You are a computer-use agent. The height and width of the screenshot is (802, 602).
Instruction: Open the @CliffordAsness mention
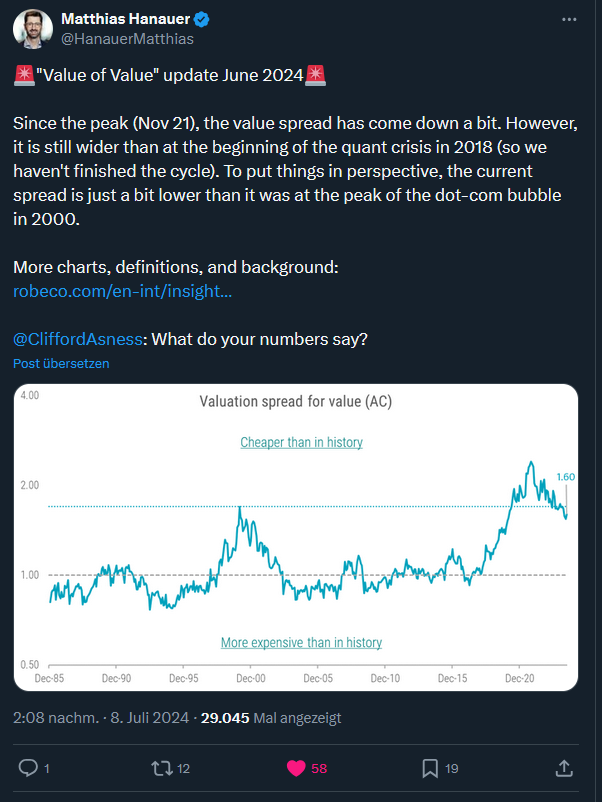78,339
